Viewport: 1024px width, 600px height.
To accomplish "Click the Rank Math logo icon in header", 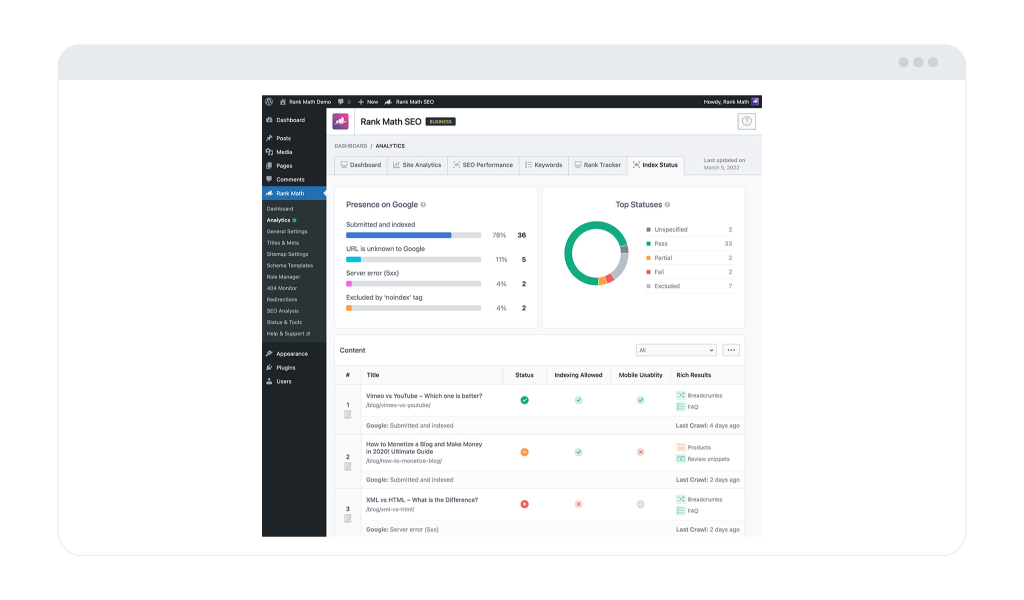I will point(340,121).
